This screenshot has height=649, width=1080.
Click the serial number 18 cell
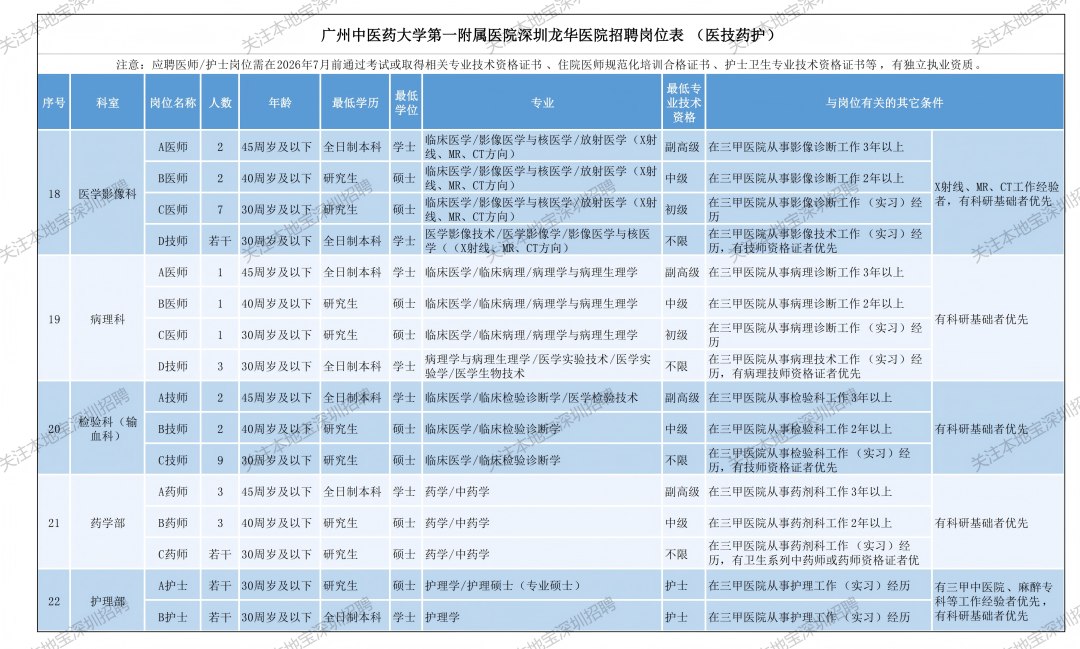(54, 194)
